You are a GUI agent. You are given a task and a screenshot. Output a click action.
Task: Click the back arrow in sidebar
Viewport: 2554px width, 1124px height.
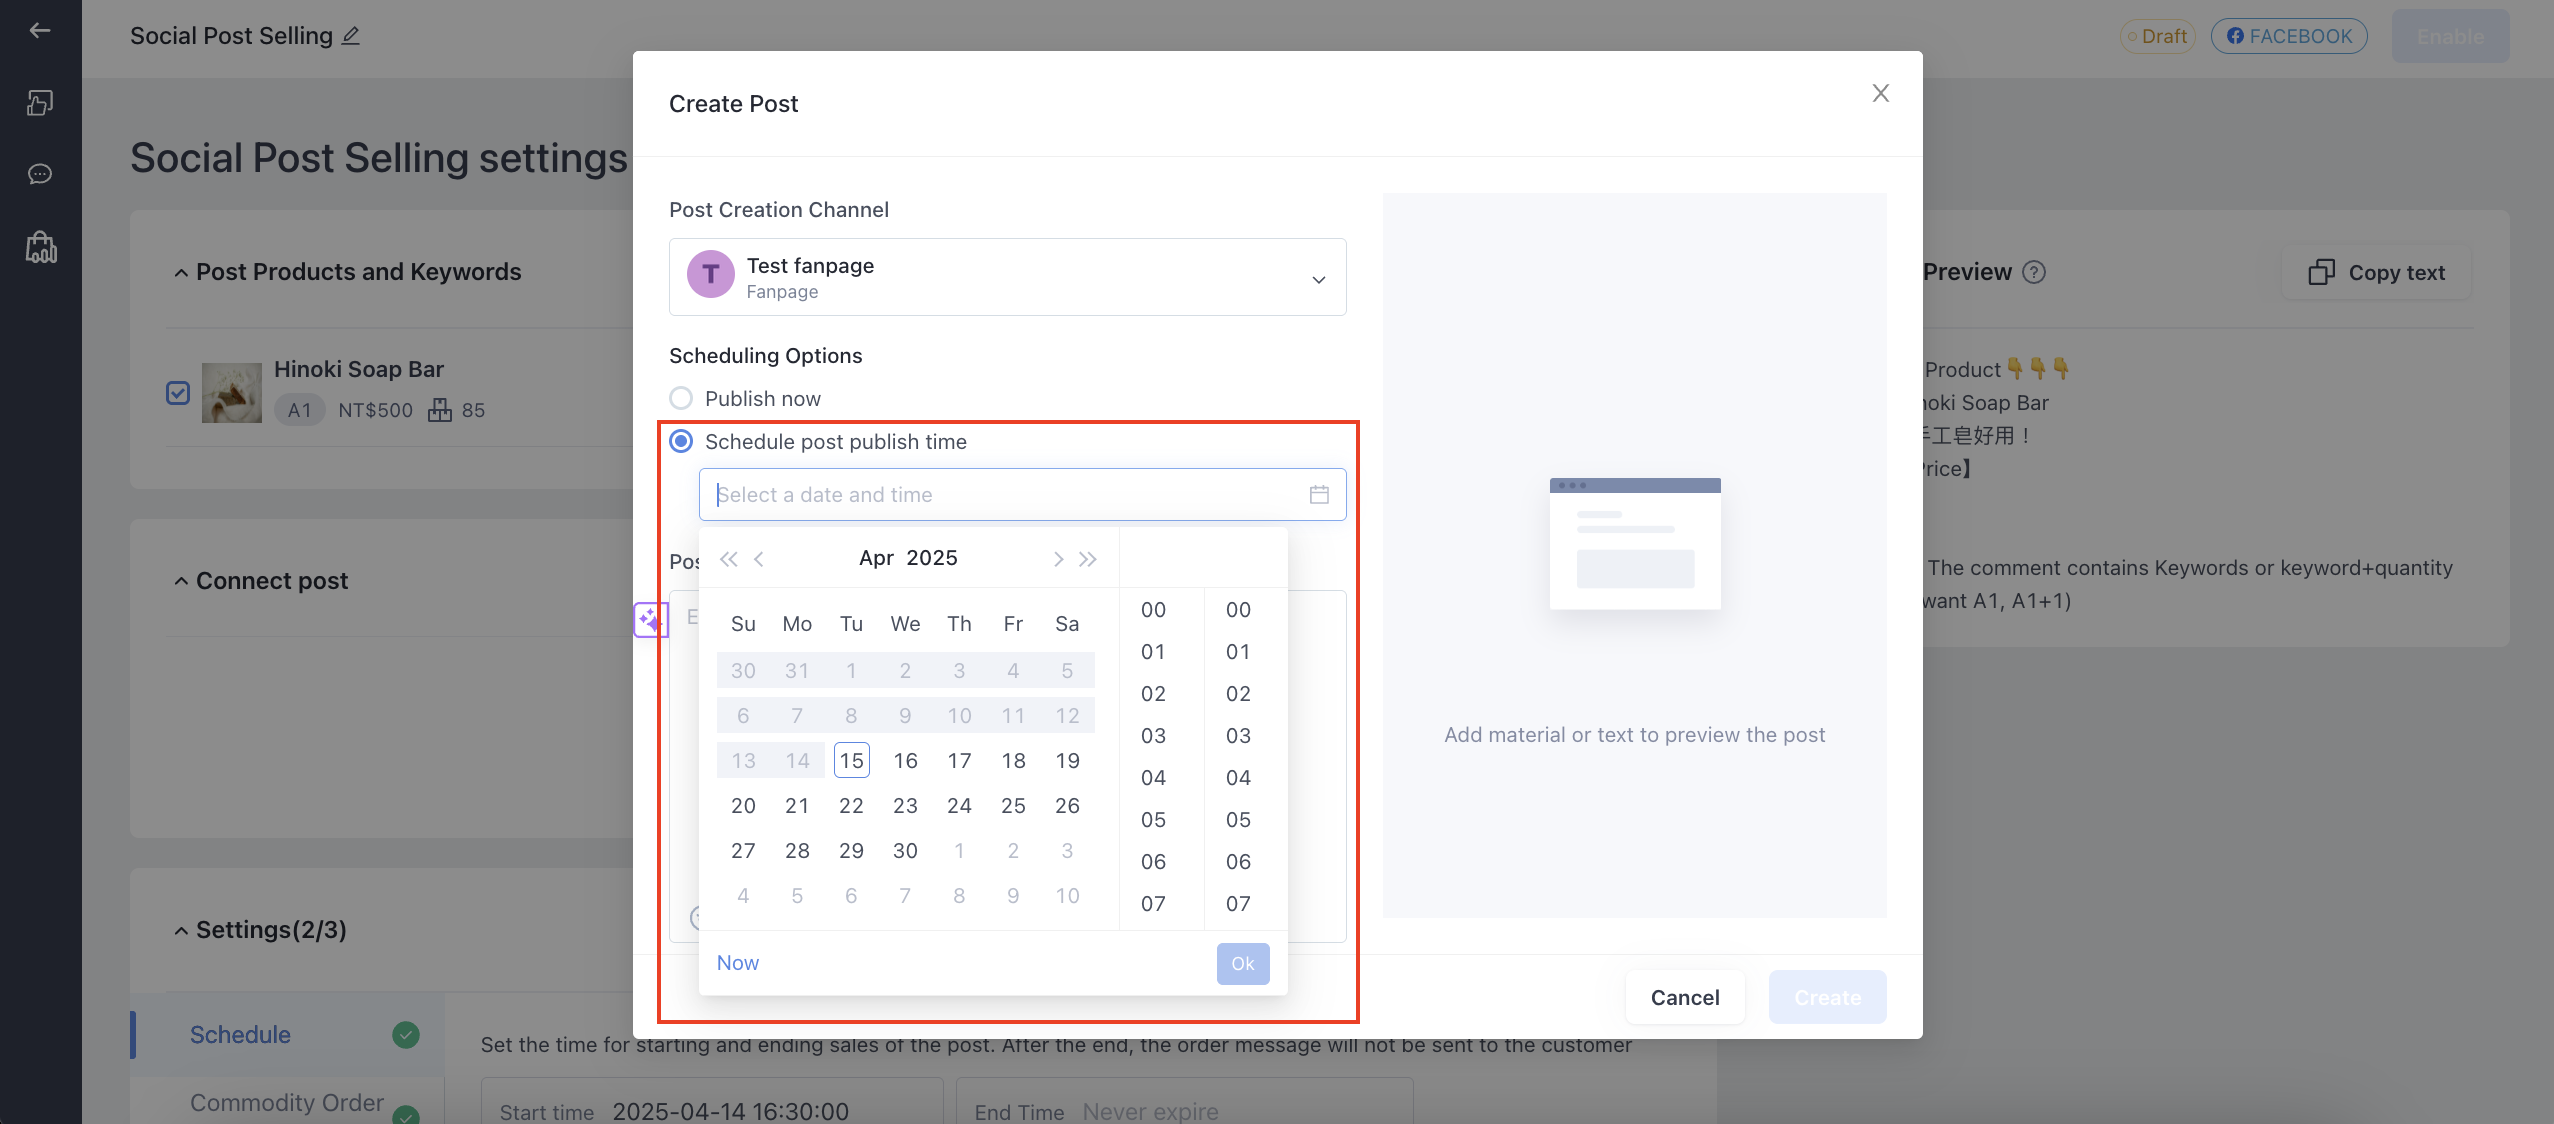pos(40,30)
